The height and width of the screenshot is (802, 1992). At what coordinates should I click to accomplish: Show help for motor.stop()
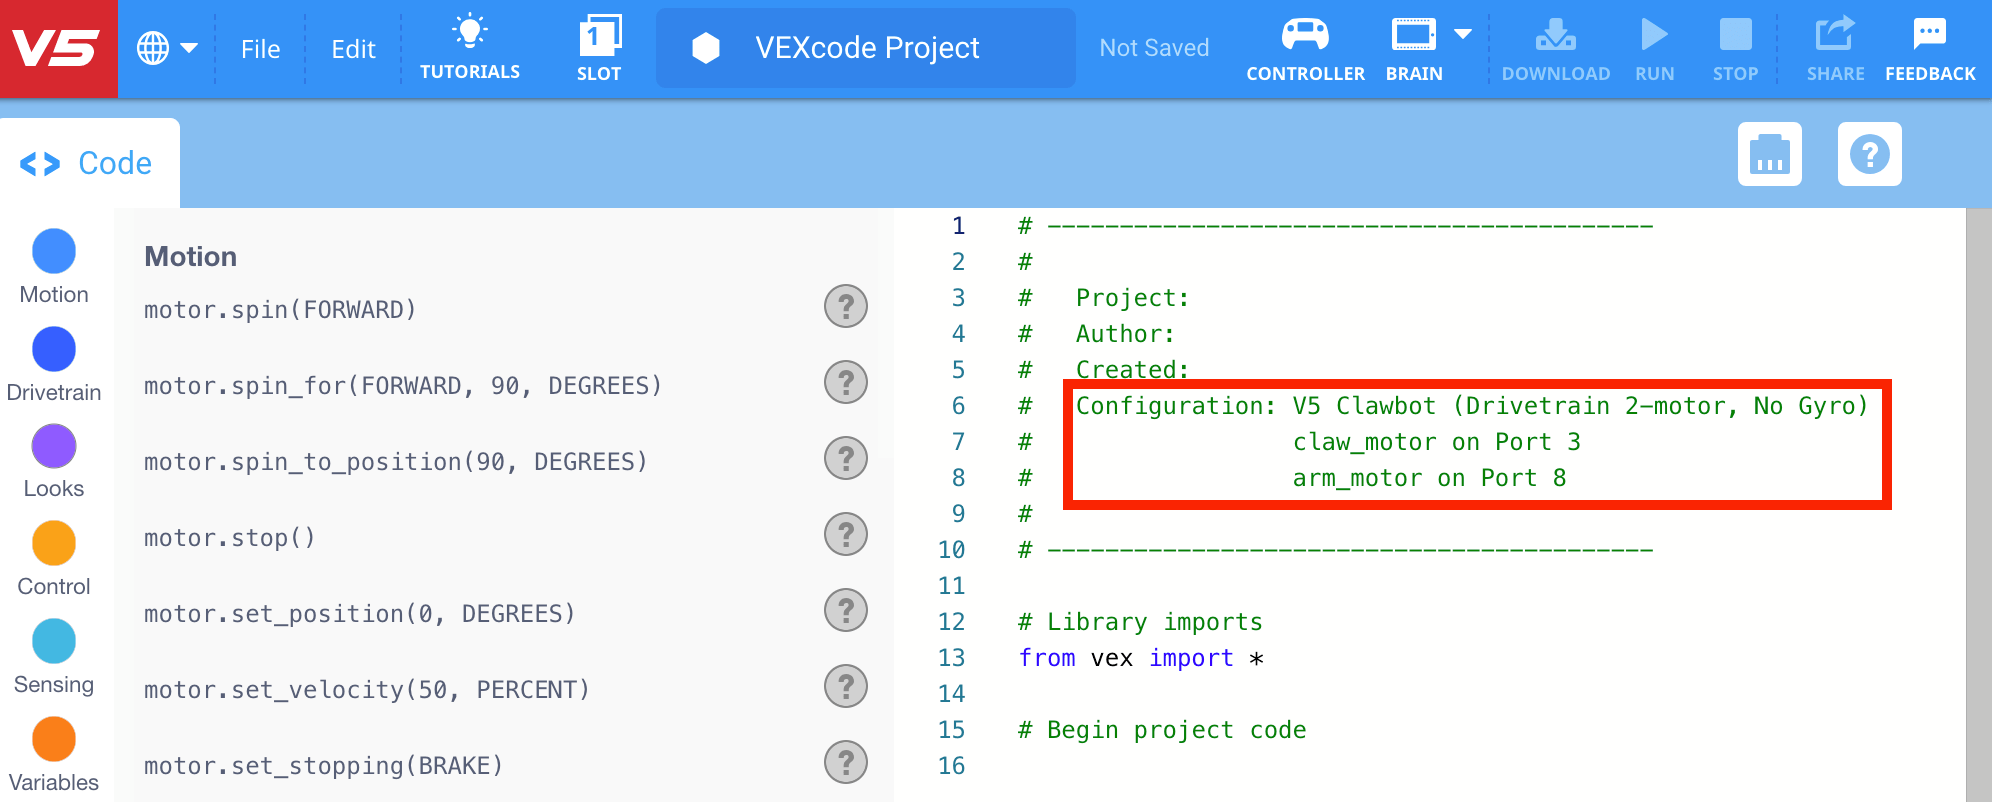[x=846, y=534]
